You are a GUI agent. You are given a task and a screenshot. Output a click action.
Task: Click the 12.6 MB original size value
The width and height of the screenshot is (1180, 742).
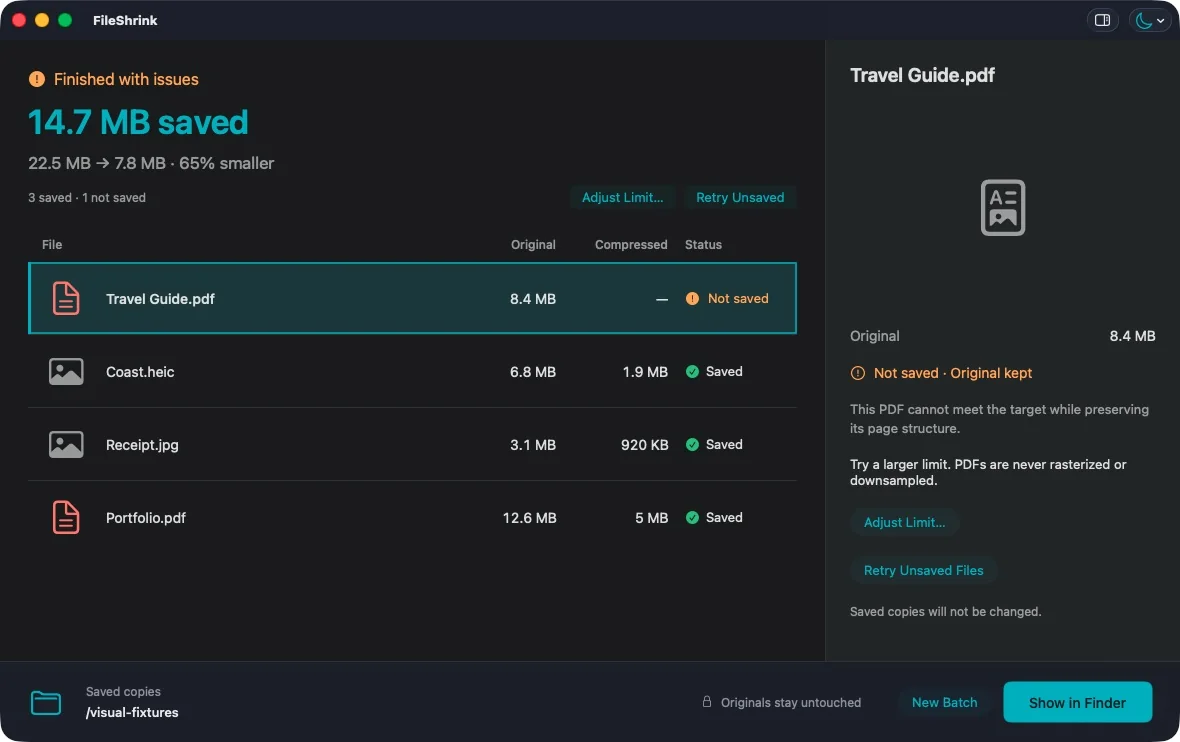point(529,518)
